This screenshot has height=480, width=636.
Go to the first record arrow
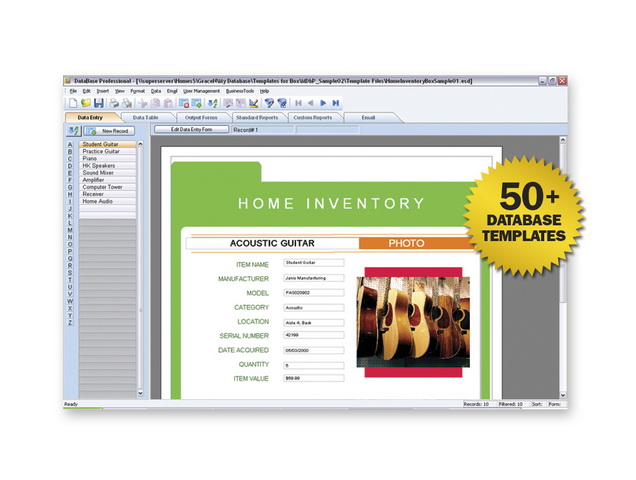click(297, 103)
